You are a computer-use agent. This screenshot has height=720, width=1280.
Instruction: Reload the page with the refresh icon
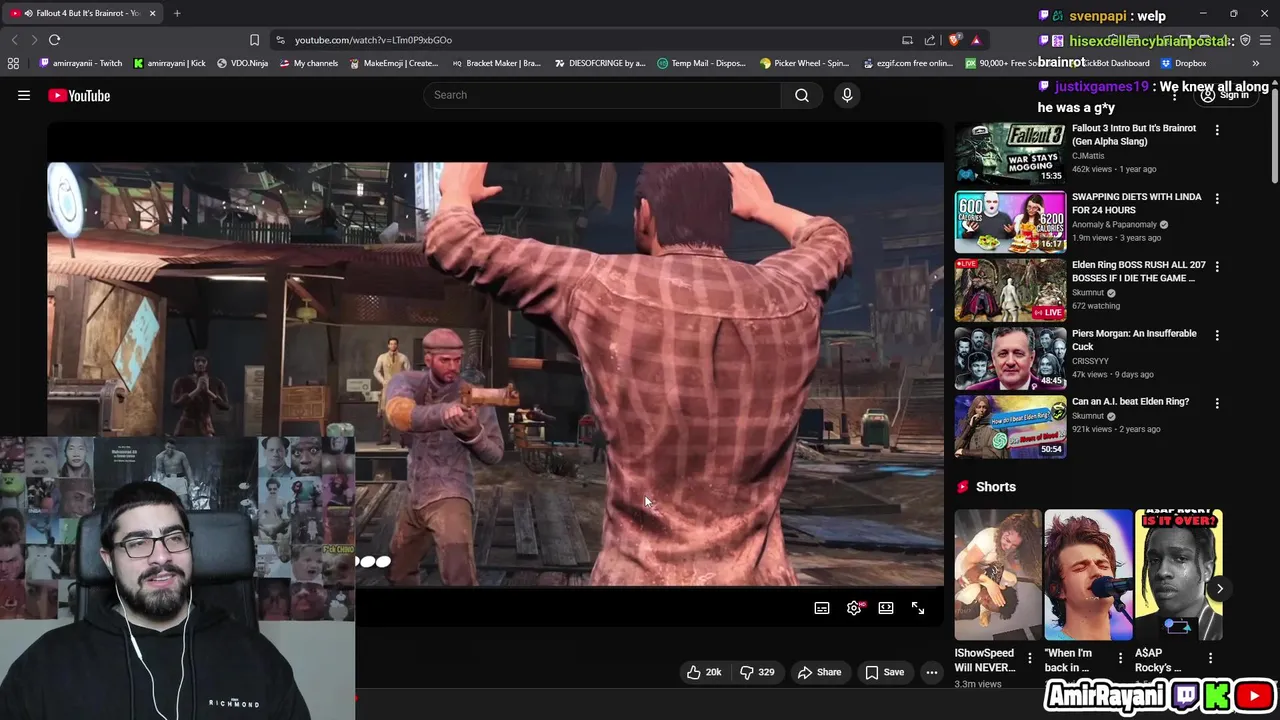pyautogui.click(x=54, y=40)
